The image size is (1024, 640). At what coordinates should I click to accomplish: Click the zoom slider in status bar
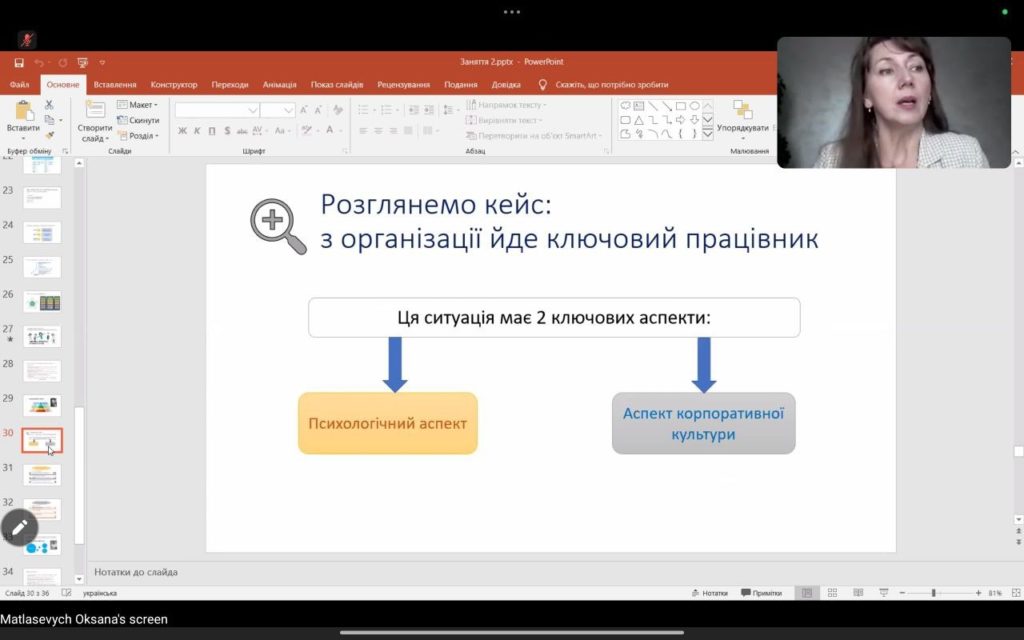[x=933, y=593]
